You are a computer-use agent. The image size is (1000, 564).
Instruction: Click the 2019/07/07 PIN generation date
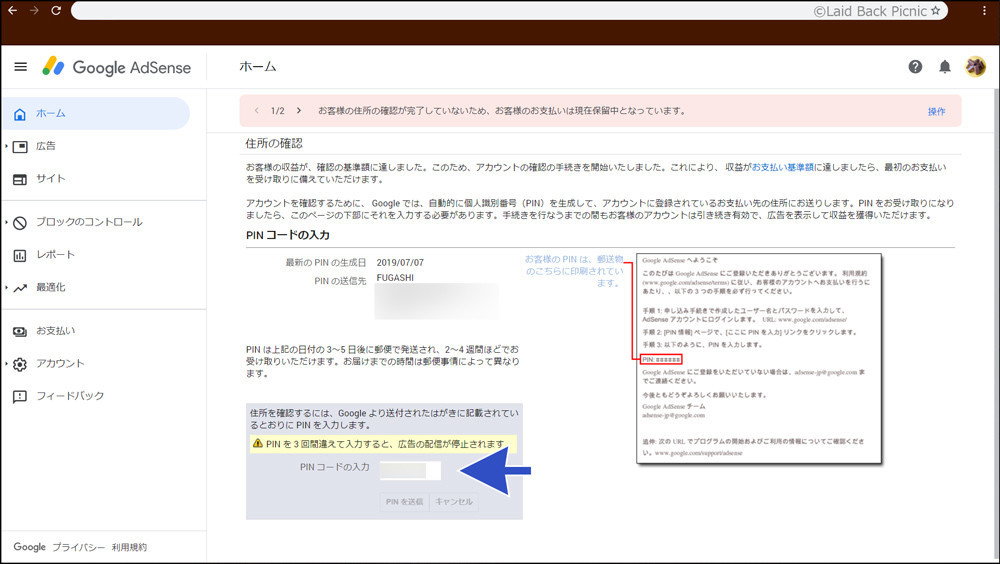[400, 262]
